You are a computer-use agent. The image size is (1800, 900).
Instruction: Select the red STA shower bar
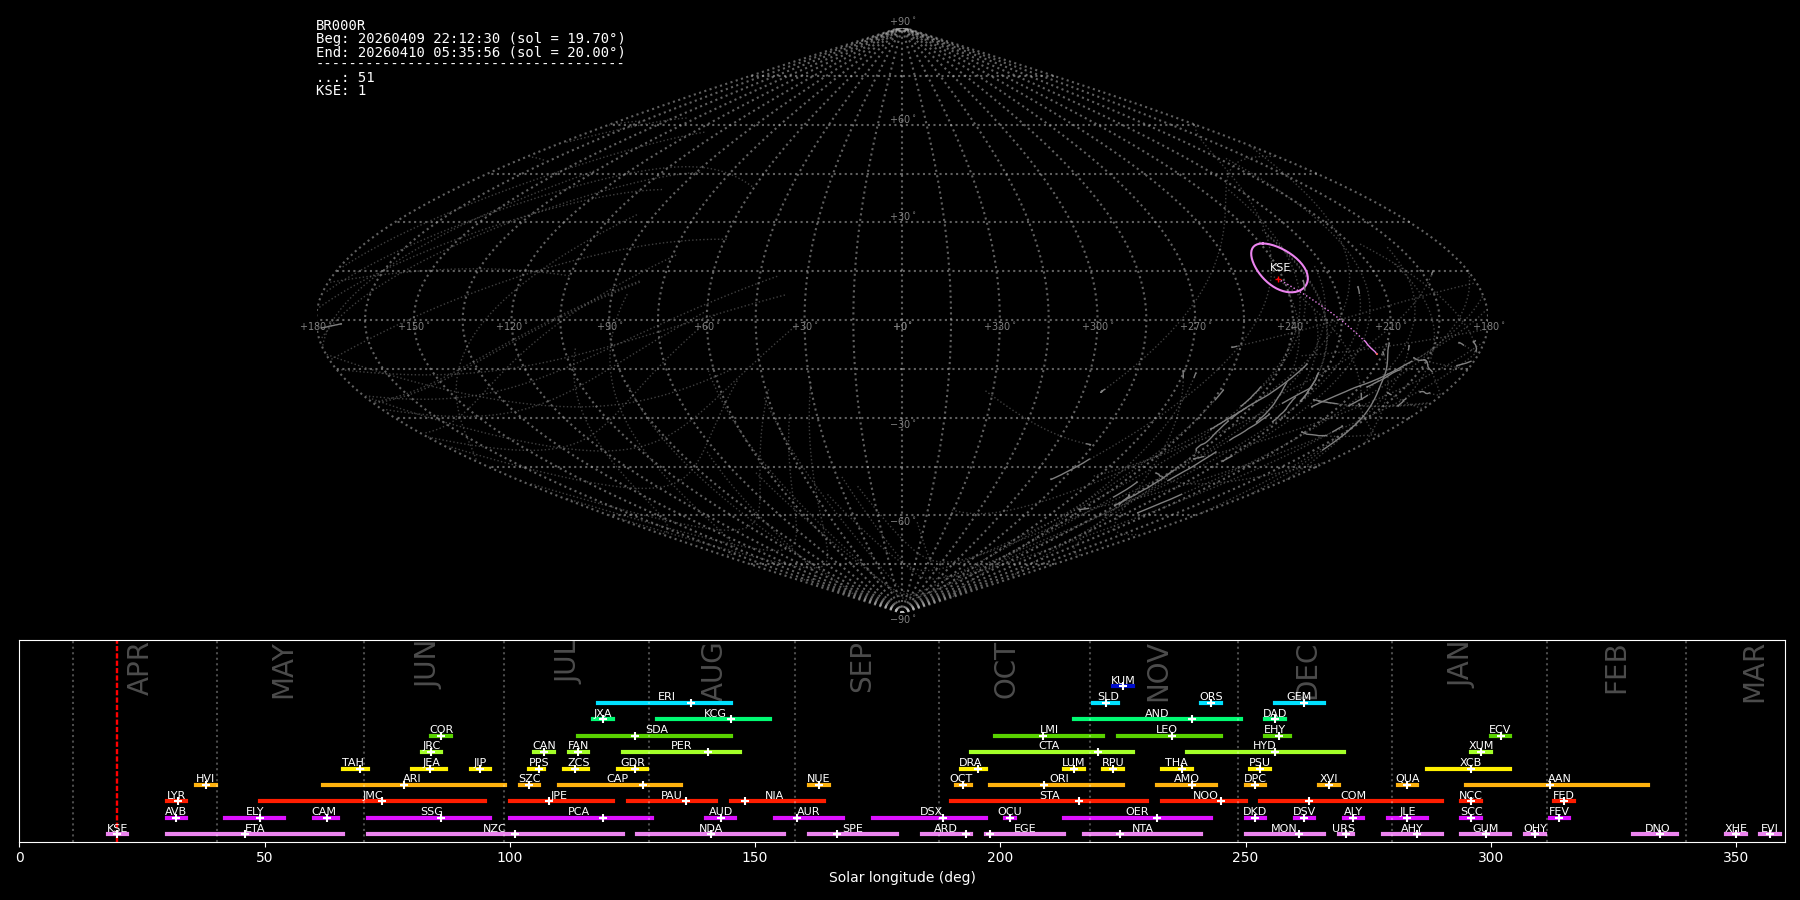(x=1048, y=801)
